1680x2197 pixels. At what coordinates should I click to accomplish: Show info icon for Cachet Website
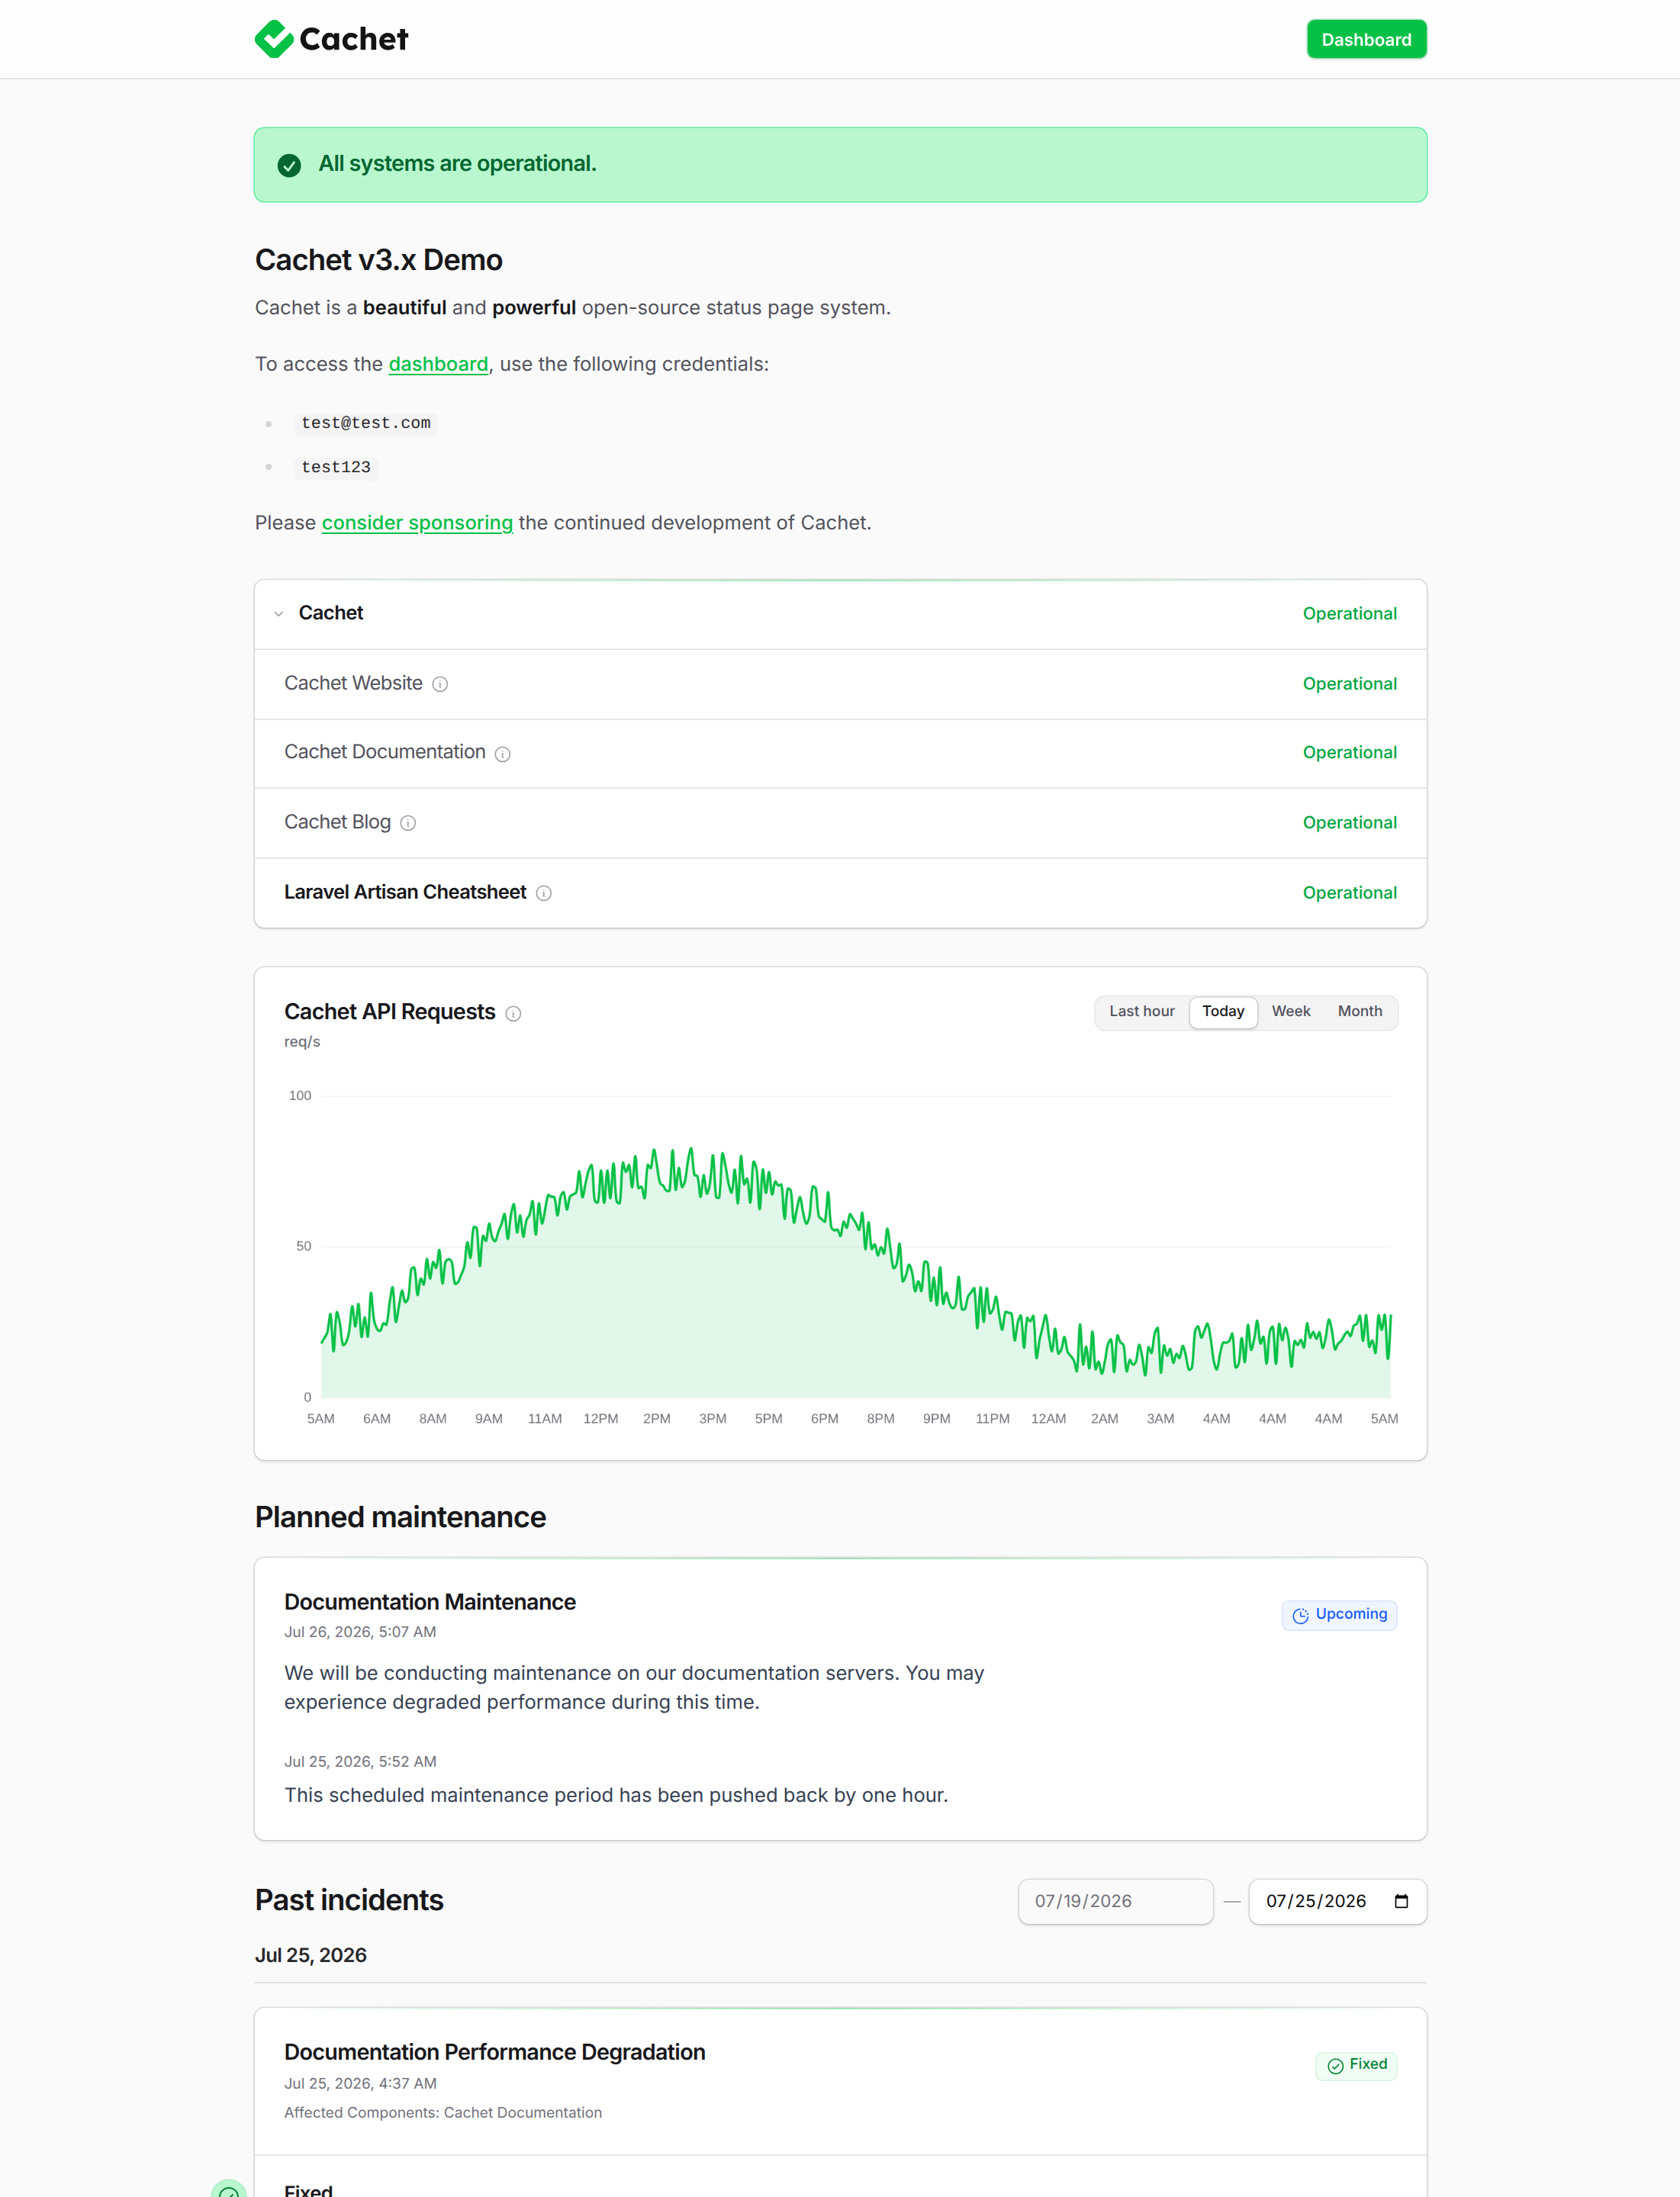tap(440, 684)
